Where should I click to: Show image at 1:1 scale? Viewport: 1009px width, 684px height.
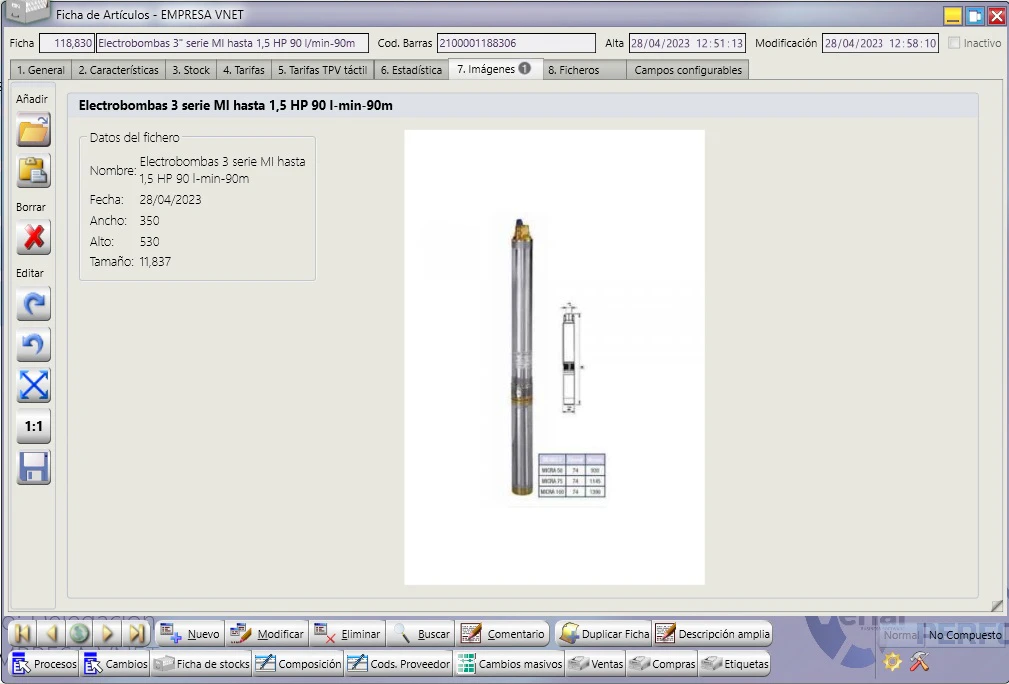coord(33,426)
